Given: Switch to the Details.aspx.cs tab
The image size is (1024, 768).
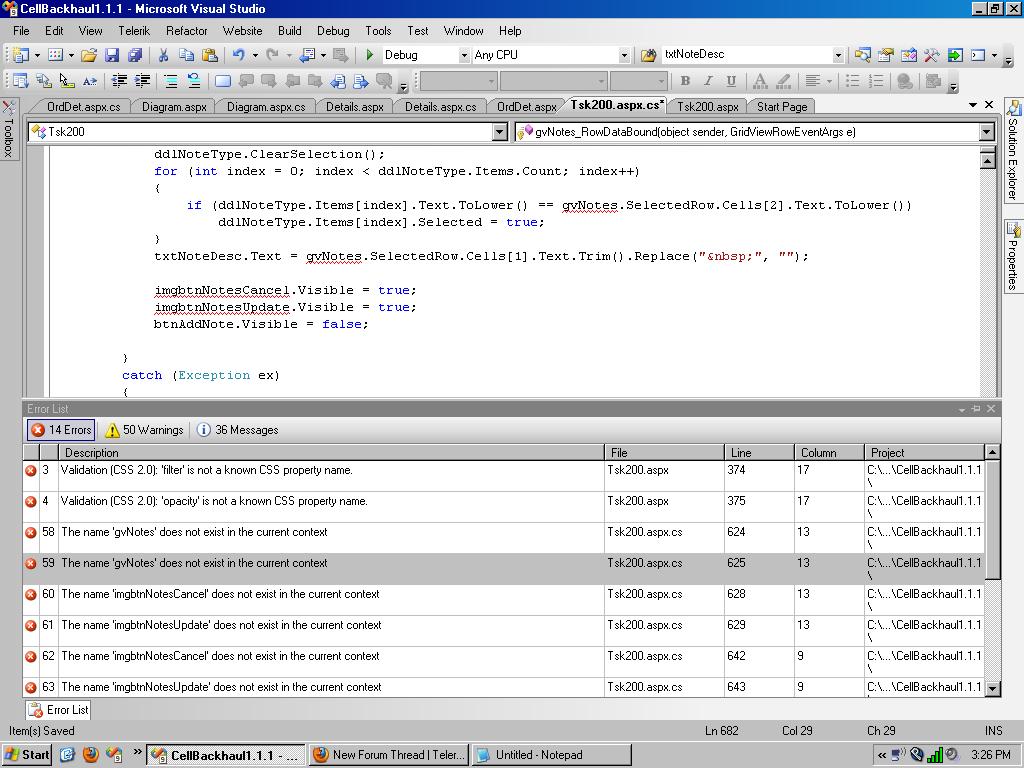Looking at the screenshot, I should [x=440, y=107].
